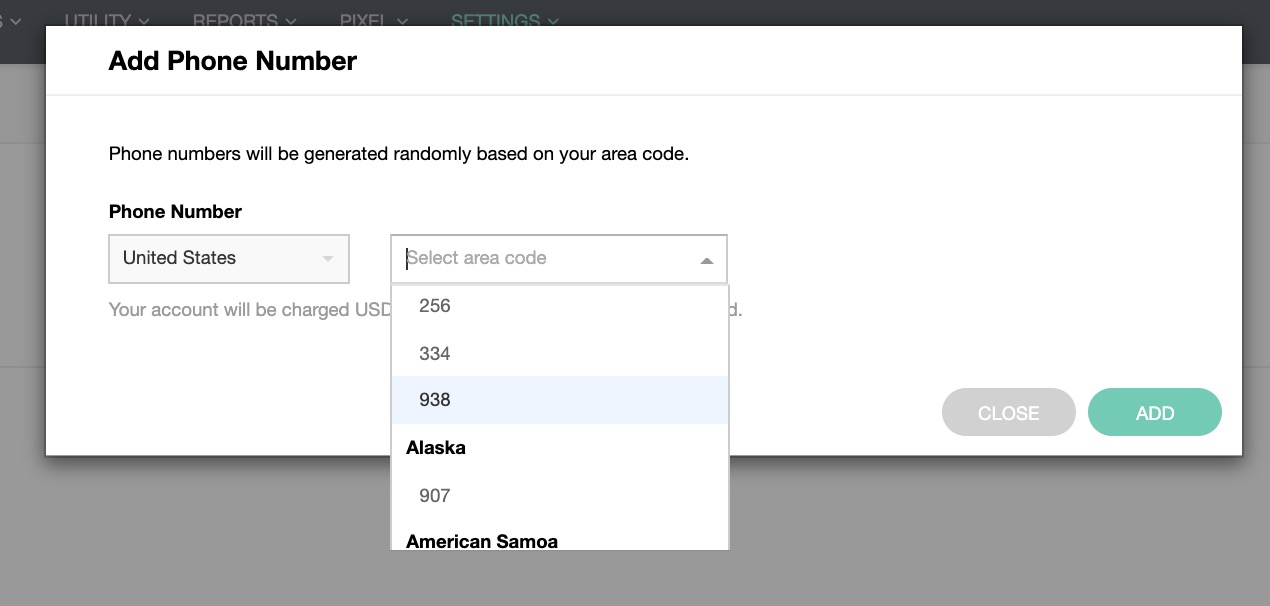Image resolution: width=1270 pixels, height=606 pixels.
Task: Pick the highlighted 938 area code
Action: click(x=435, y=400)
